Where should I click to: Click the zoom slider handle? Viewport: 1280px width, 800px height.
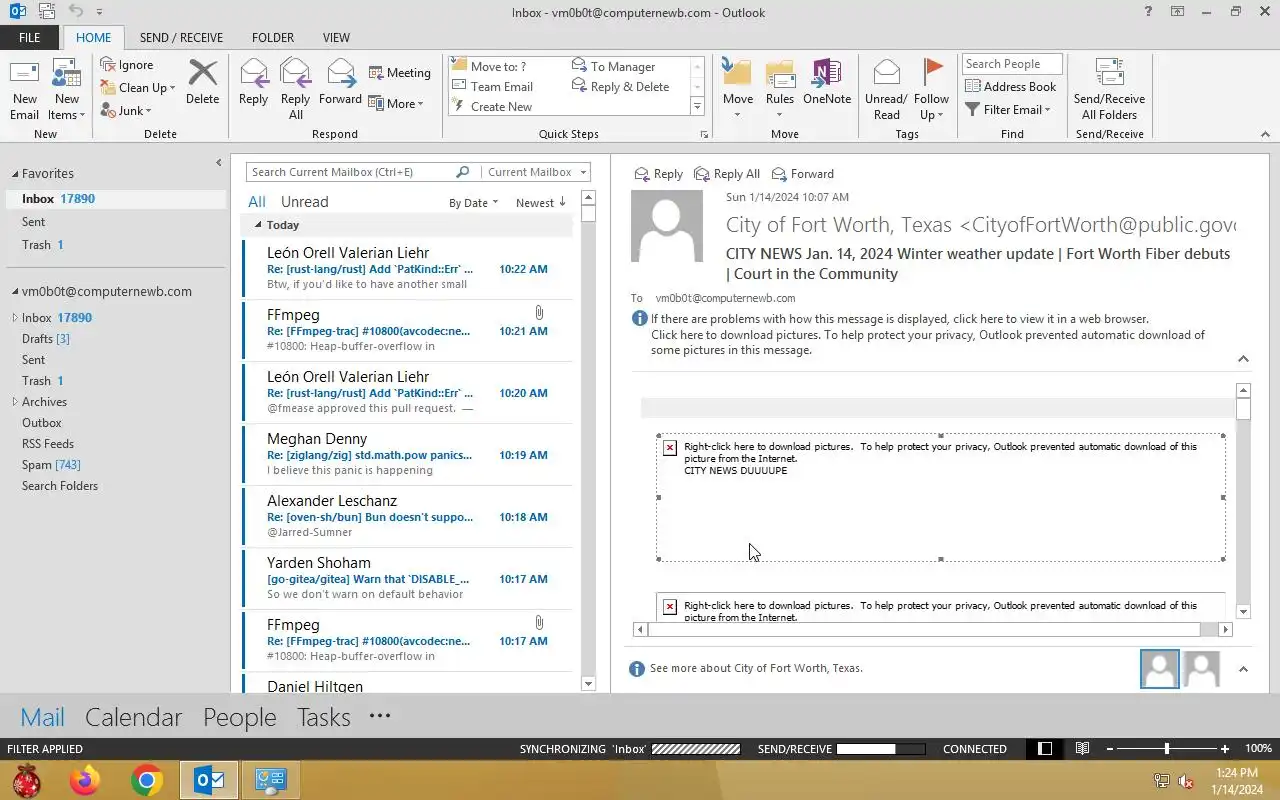(x=1166, y=748)
